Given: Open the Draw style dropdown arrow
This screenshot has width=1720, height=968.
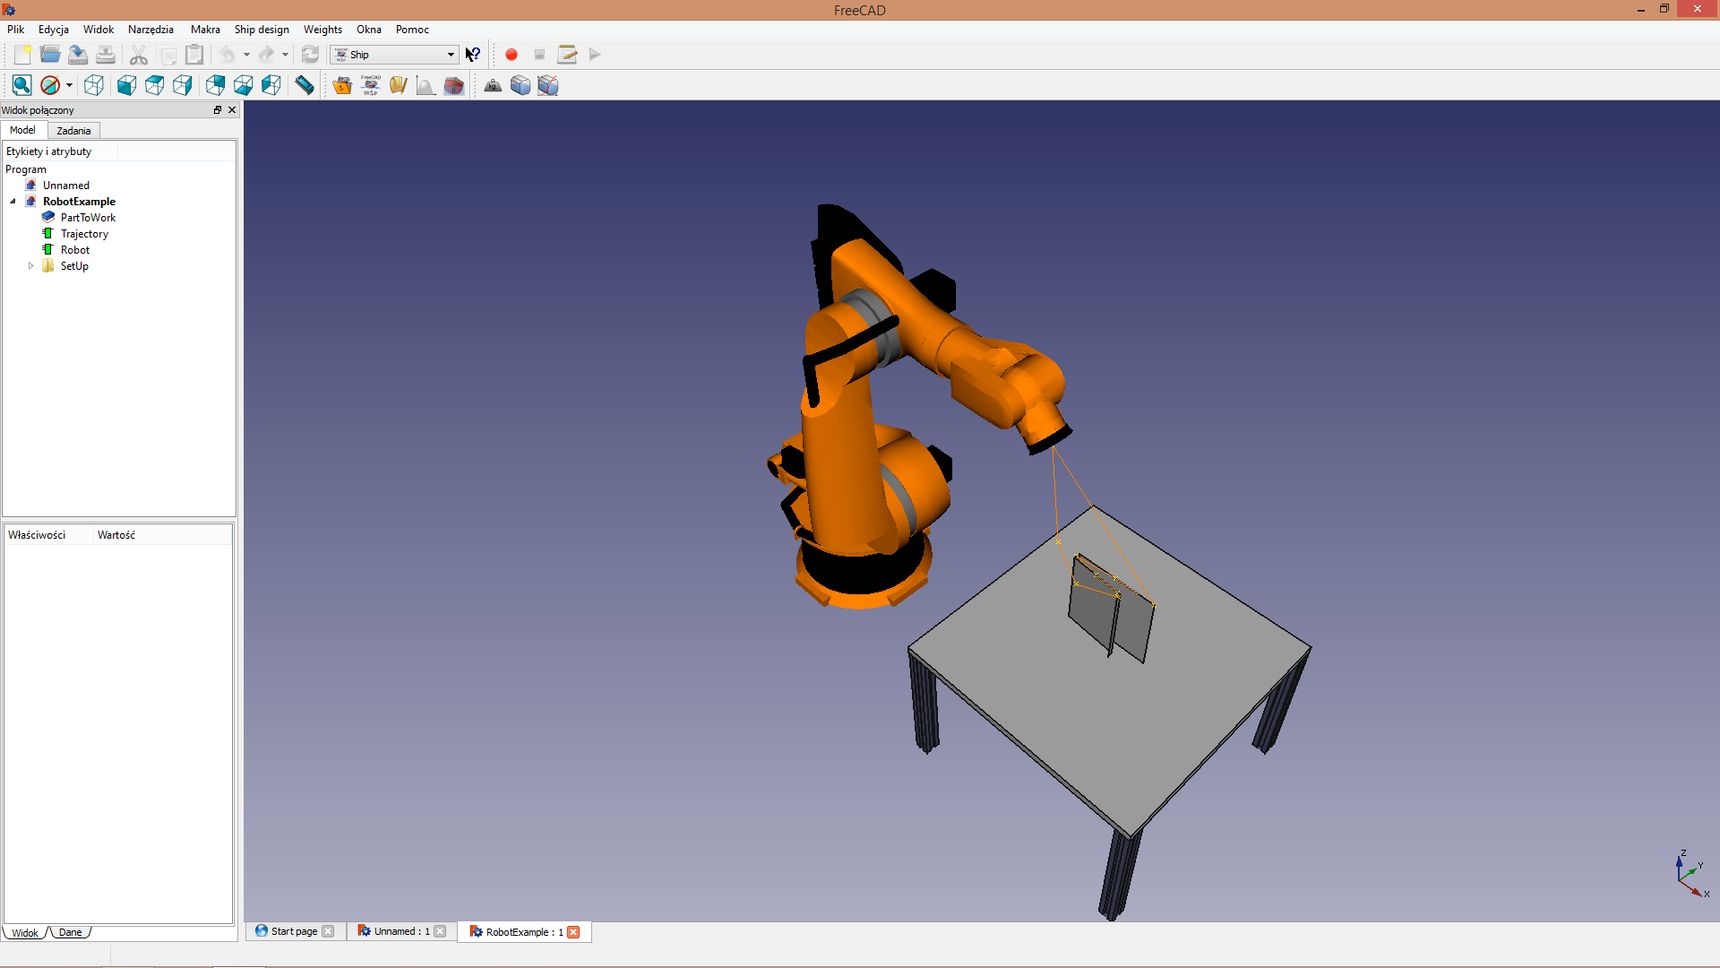Looking at the screenshot, I should pos(69,86).
